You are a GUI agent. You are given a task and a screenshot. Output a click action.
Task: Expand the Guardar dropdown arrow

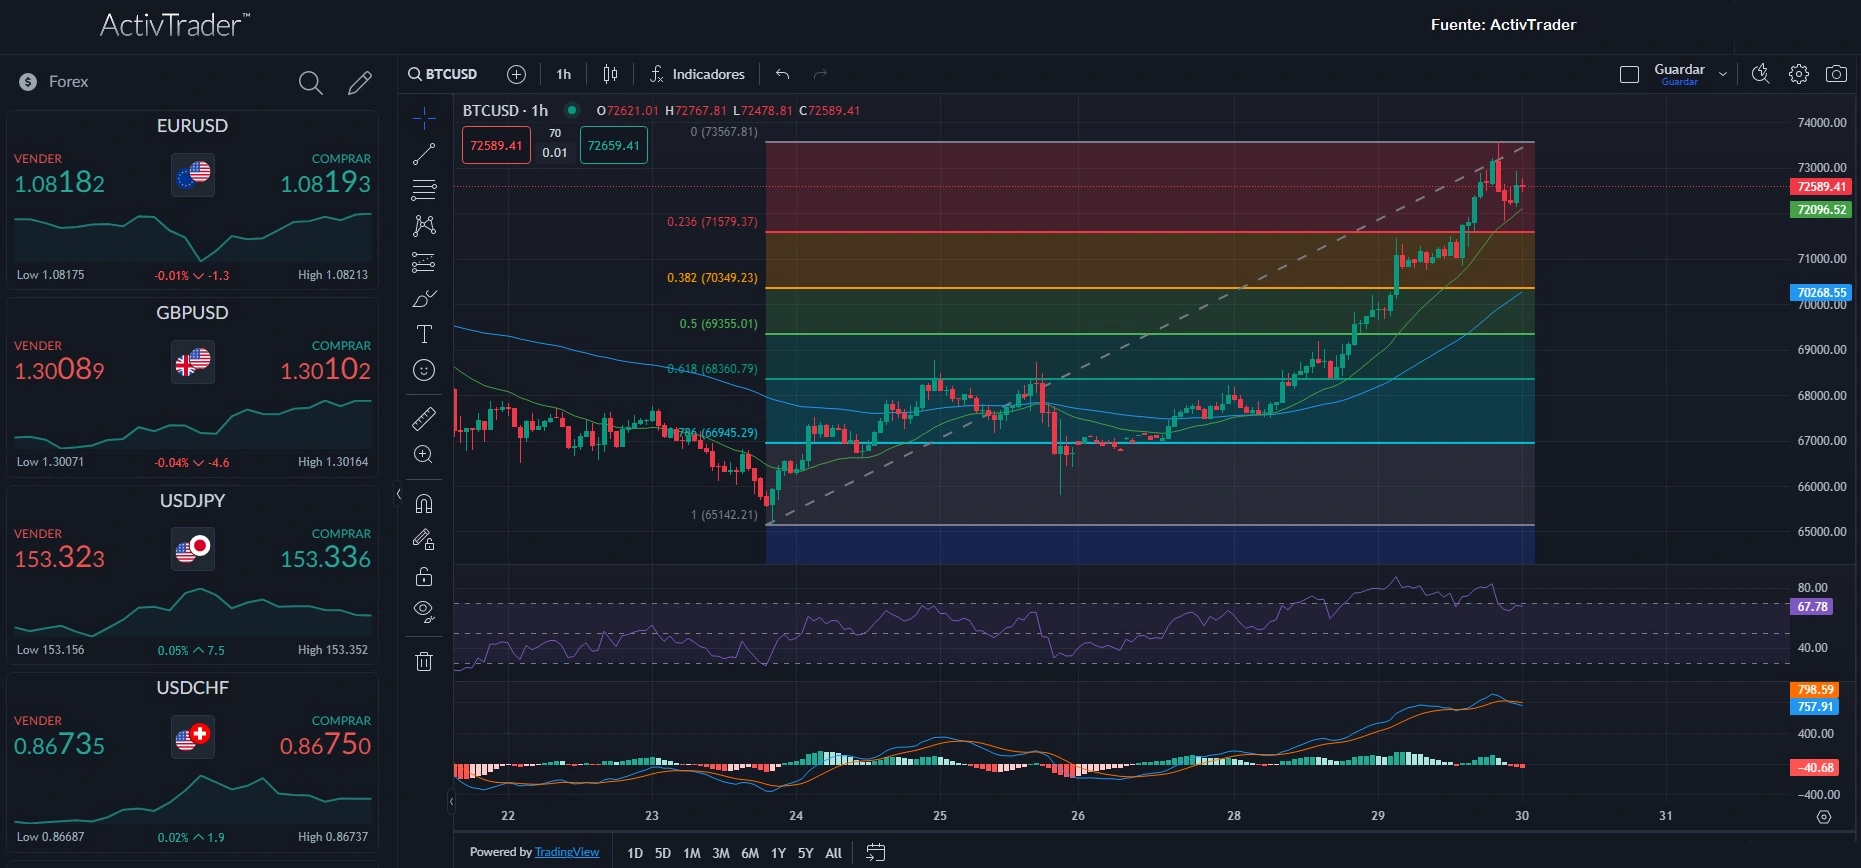(x=1723, y=74)
